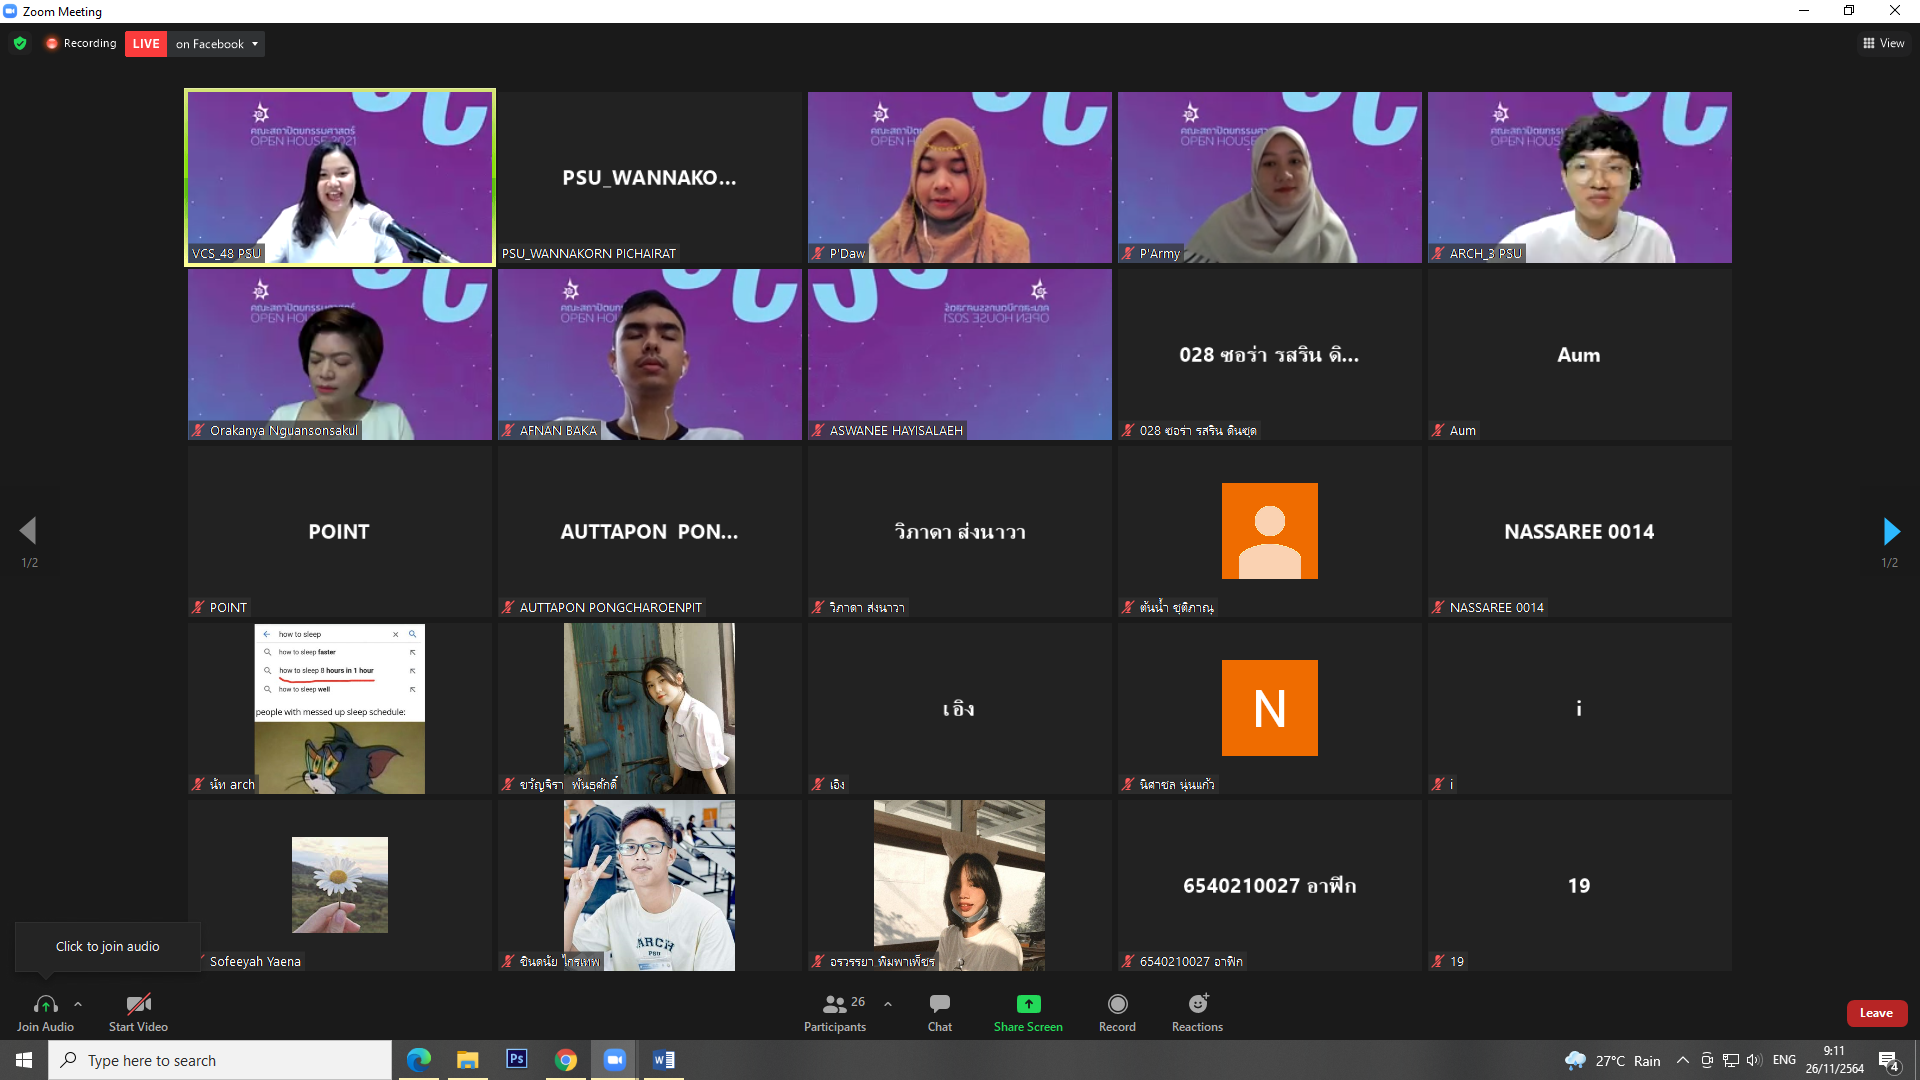Open the Participants panel
The height and width of the screenshot is (1080, 1920).
[x=835, y=1011]
